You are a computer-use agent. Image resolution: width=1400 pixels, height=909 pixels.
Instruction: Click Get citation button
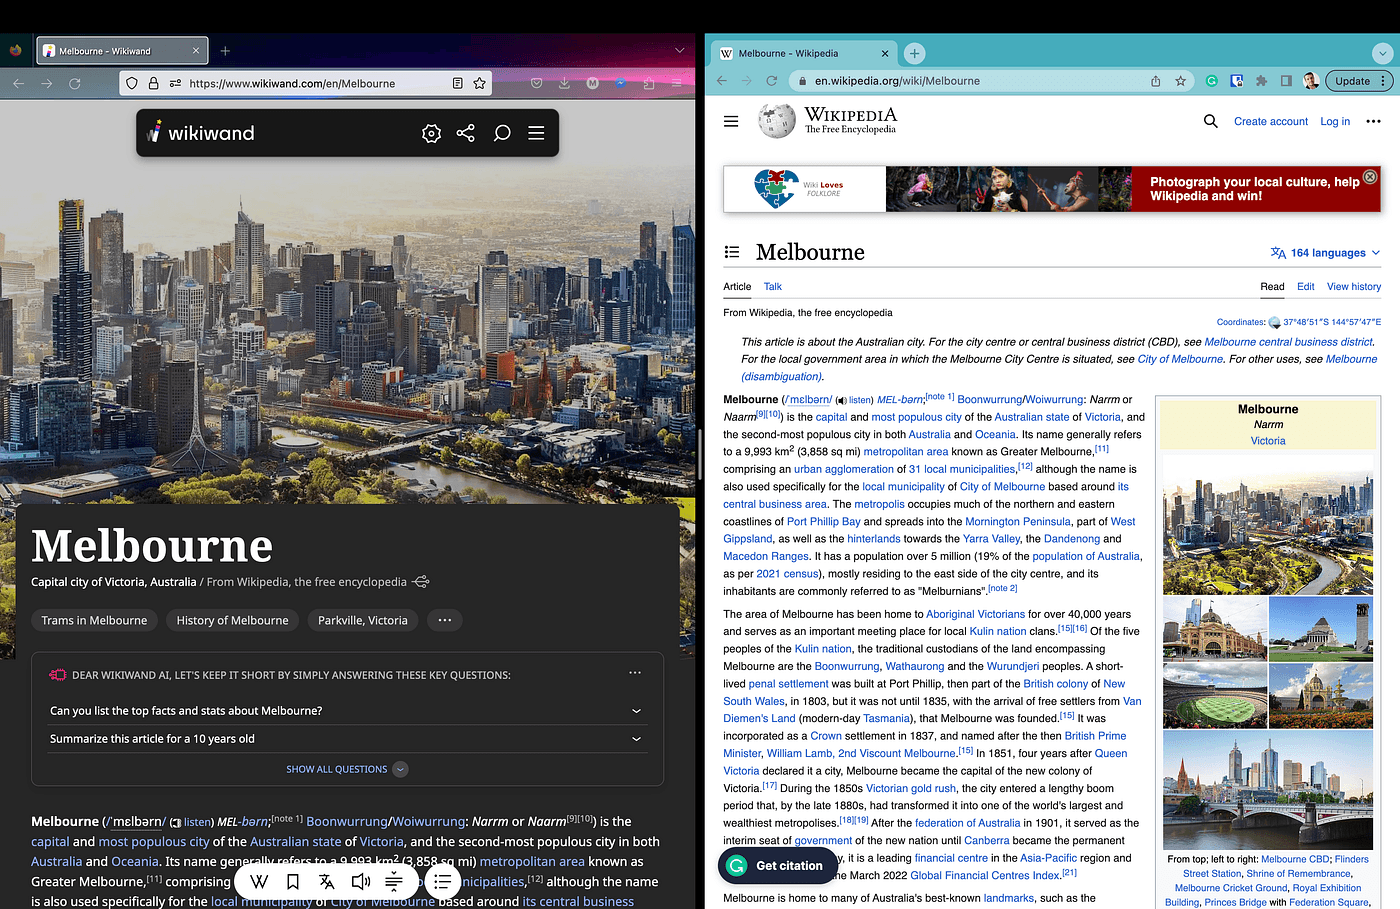coord(779,865)
